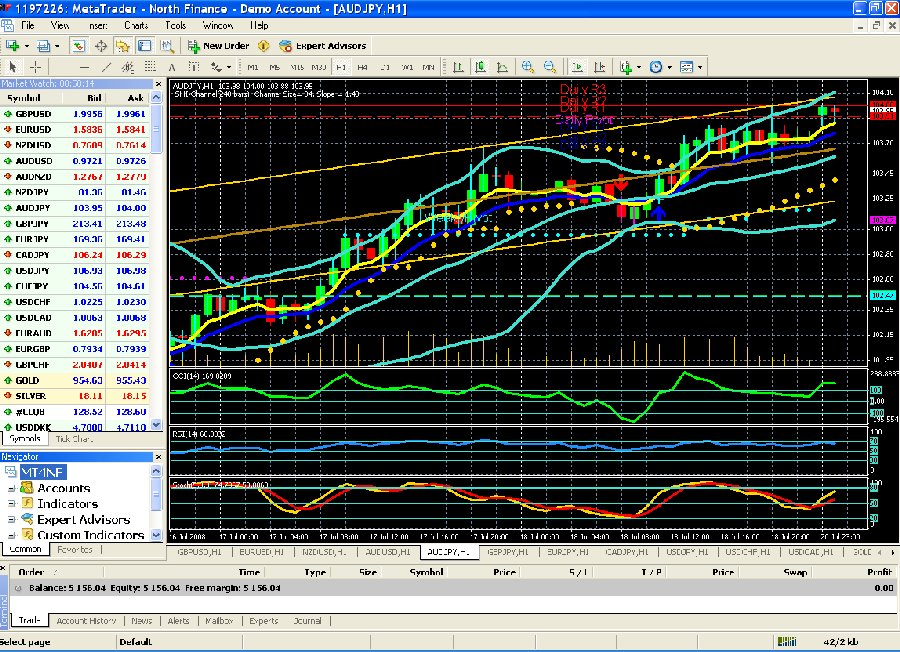Open the View menu
900x652 pixels.
pyautogui.click(x=60, y=25)
